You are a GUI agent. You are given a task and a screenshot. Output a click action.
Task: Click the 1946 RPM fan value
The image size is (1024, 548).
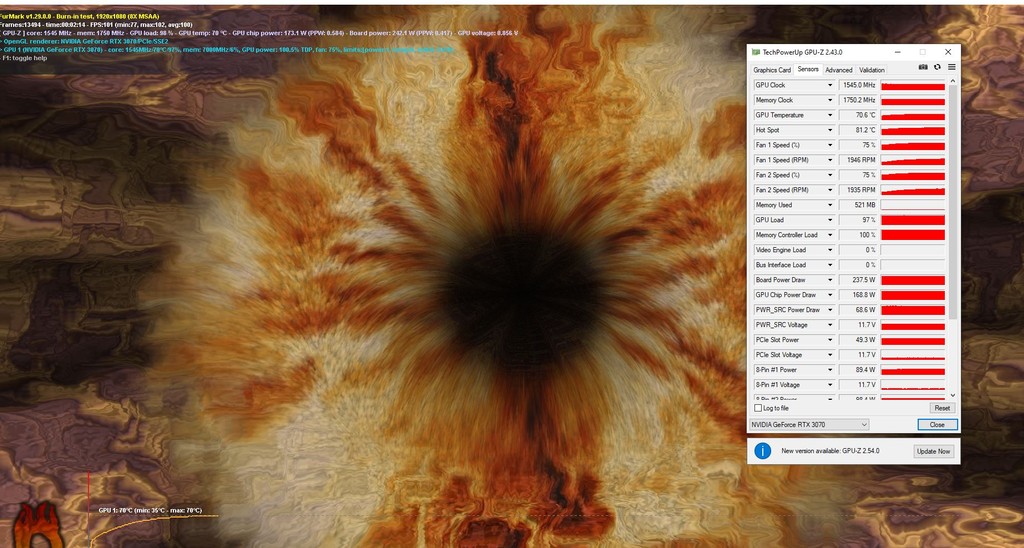tap(858, 161)
